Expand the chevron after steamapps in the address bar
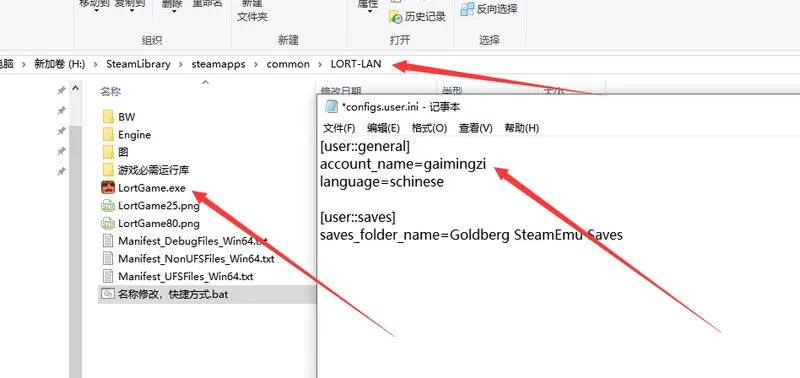Viewport: 800px width, 378px height. [256, 64]
